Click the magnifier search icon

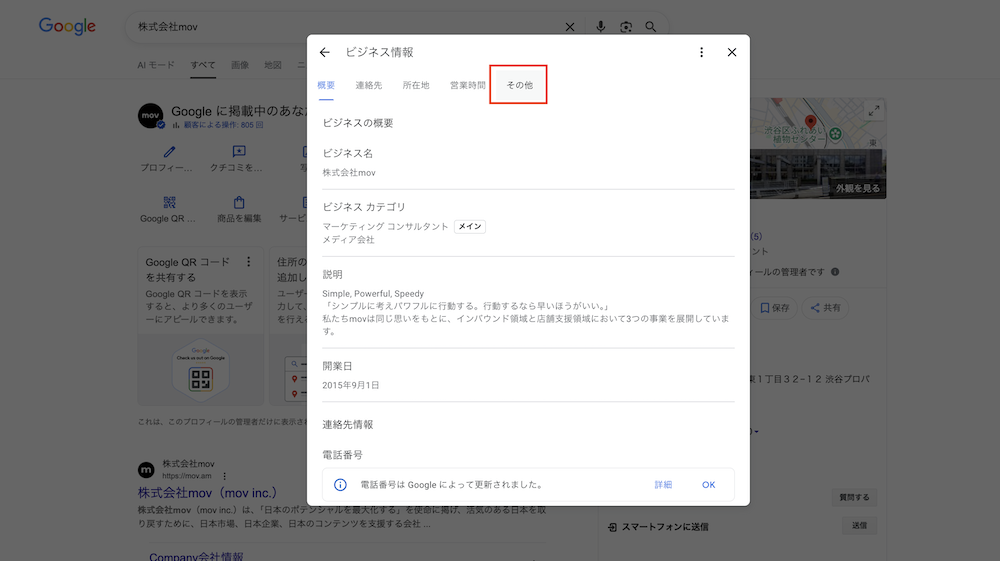pyautogui.click(x=651, y=27)
